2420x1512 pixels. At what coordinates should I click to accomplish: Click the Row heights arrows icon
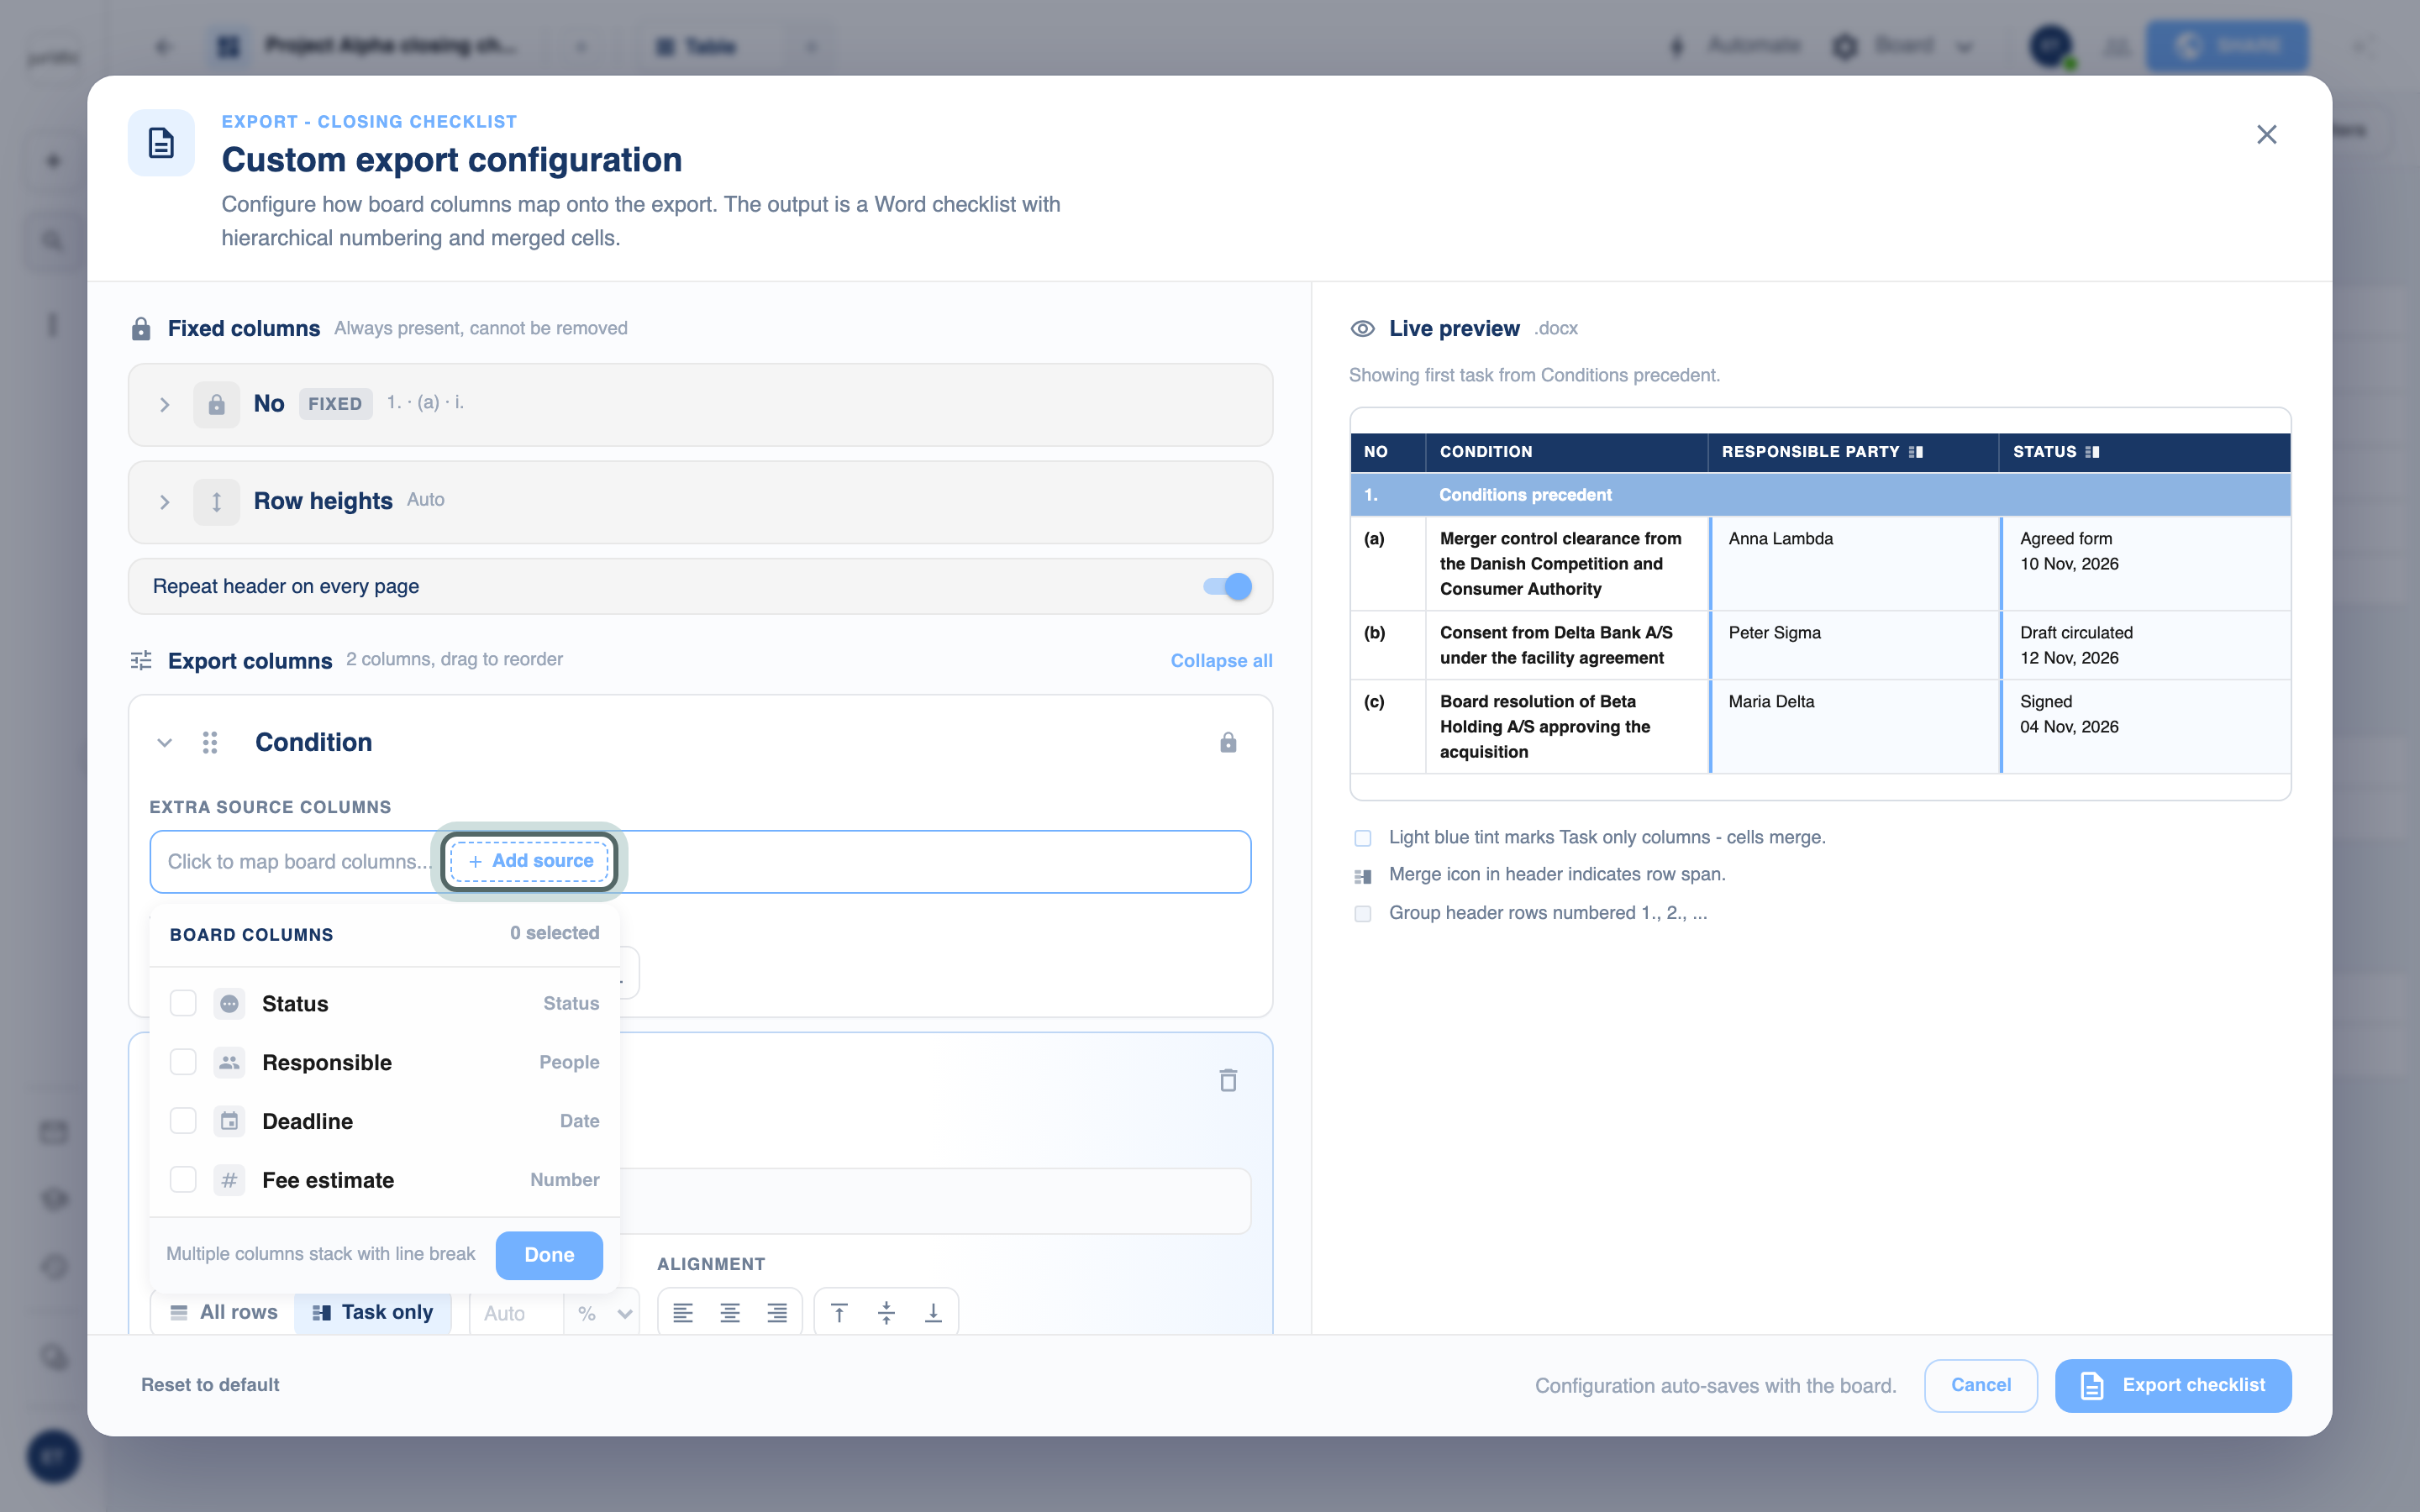216,501
